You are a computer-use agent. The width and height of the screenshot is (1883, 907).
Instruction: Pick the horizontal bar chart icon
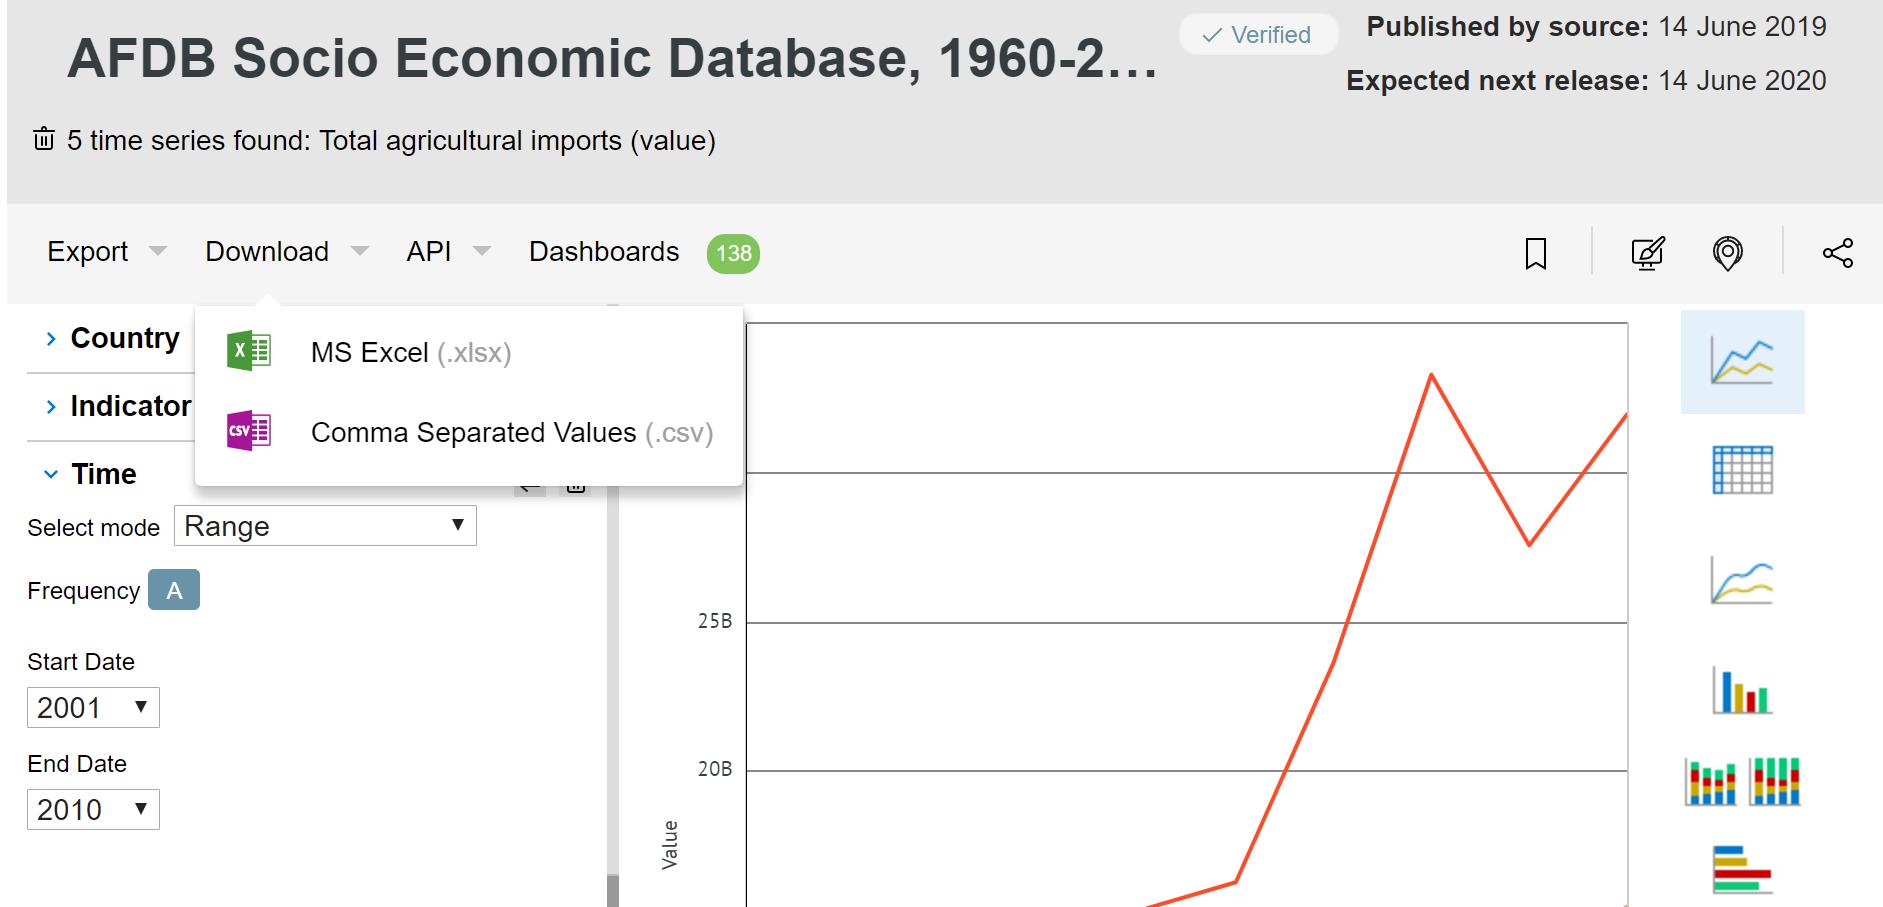pos(1742,868)
